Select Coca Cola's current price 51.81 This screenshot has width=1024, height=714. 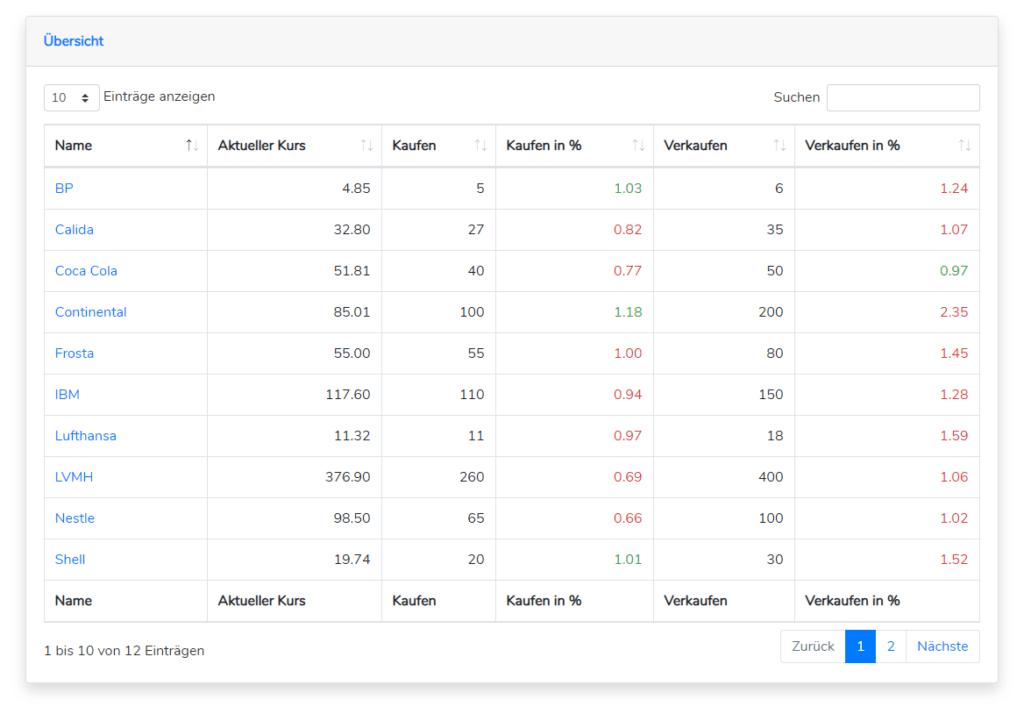pos(352,270)
